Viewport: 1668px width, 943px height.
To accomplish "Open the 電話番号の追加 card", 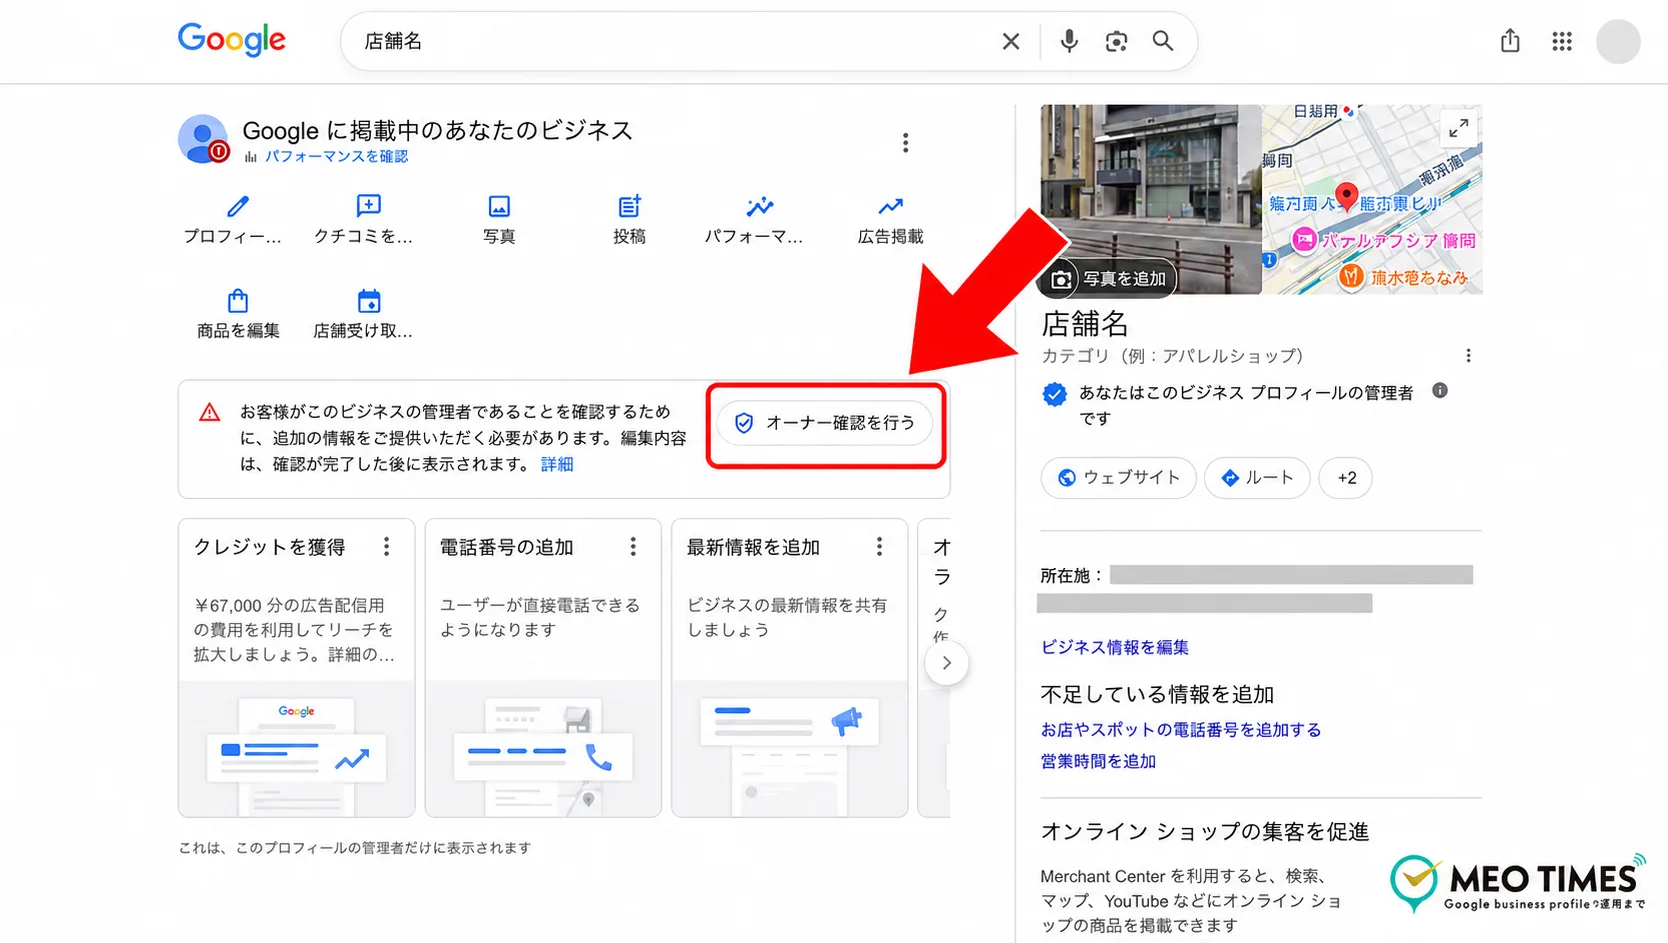I will point(543,668).
